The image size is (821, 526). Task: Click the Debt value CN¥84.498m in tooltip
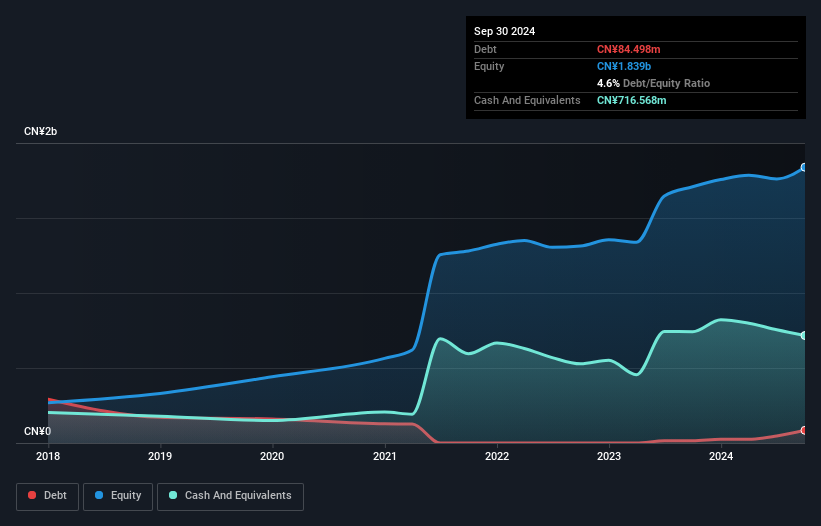(x=628, y=49)
